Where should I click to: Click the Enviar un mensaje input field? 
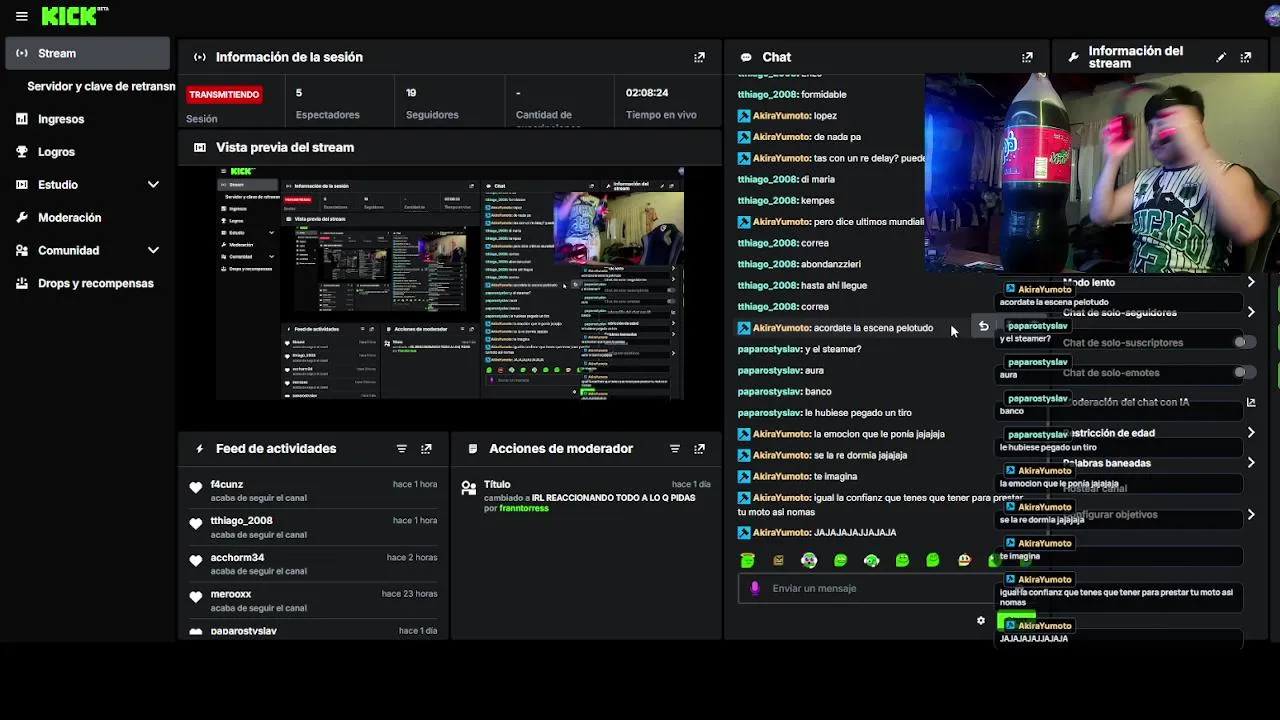coord(867,588)
